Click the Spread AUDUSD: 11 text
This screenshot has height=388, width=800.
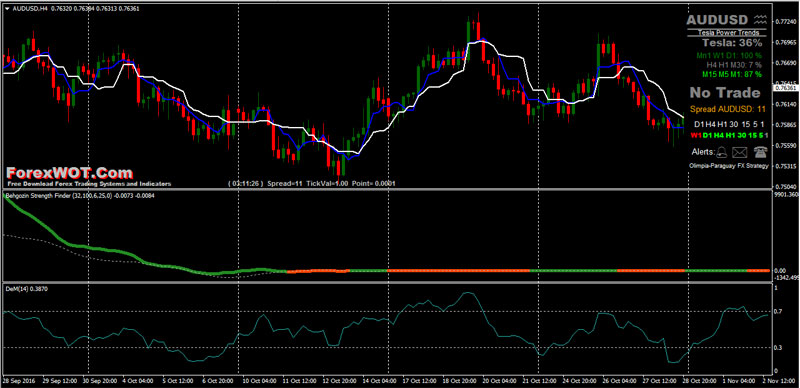point(728,109)
